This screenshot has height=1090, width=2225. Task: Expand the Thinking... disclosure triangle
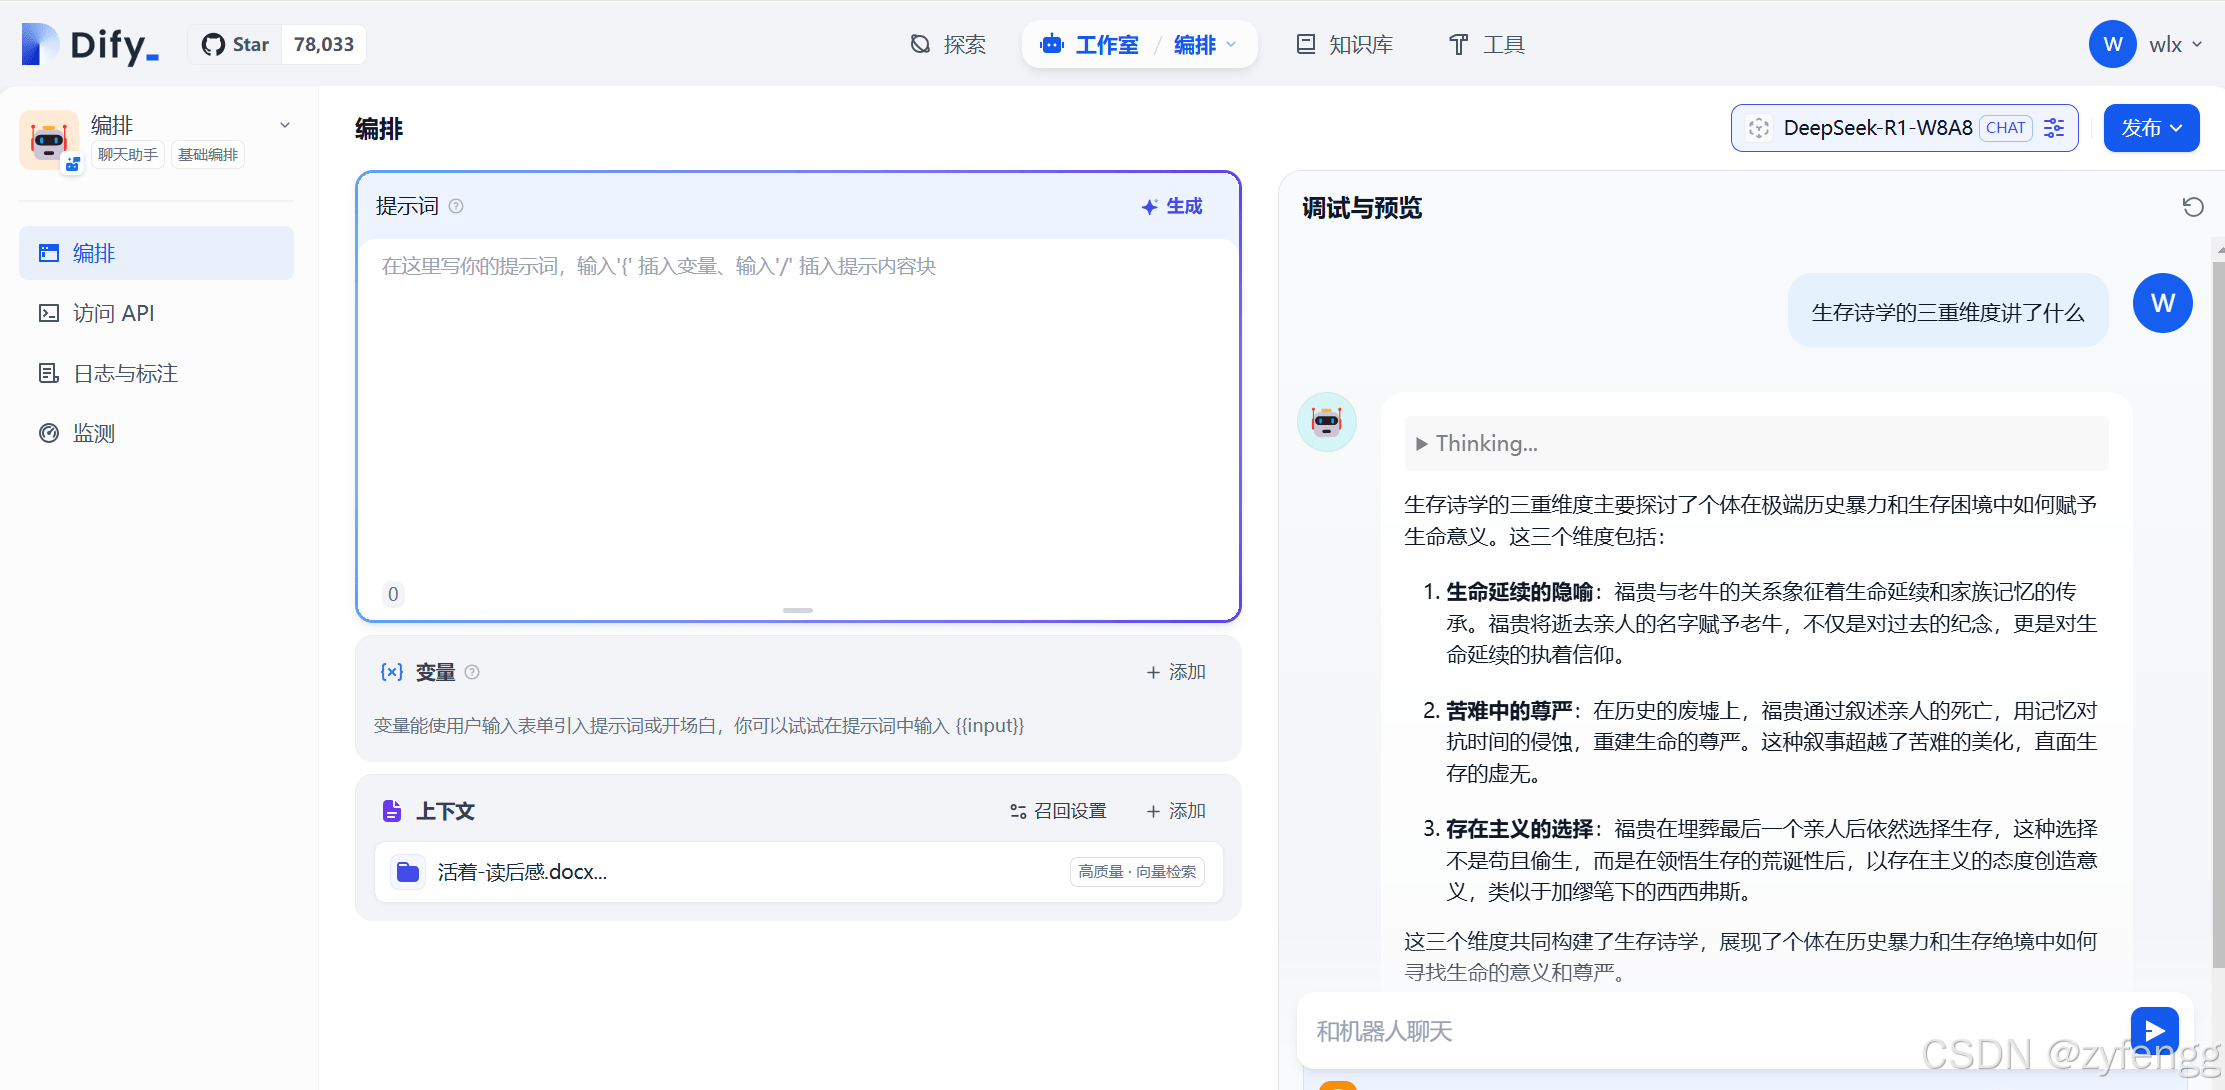(x=1421, y=444)
